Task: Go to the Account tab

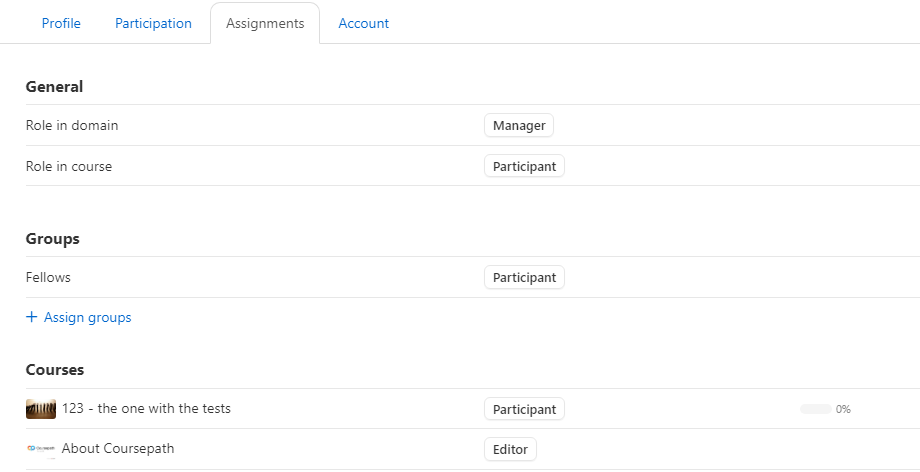Action: pyautogui.click(x=363, y=23)
